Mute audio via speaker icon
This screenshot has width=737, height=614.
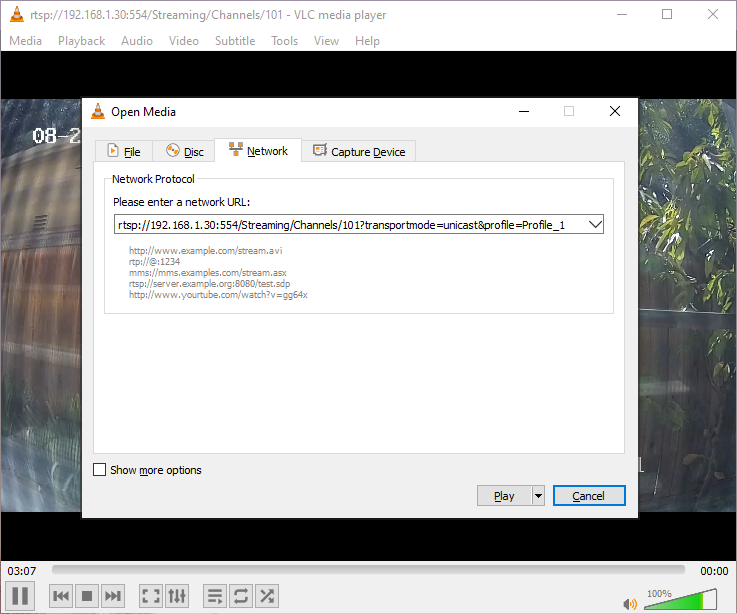(x=629, y=603)
